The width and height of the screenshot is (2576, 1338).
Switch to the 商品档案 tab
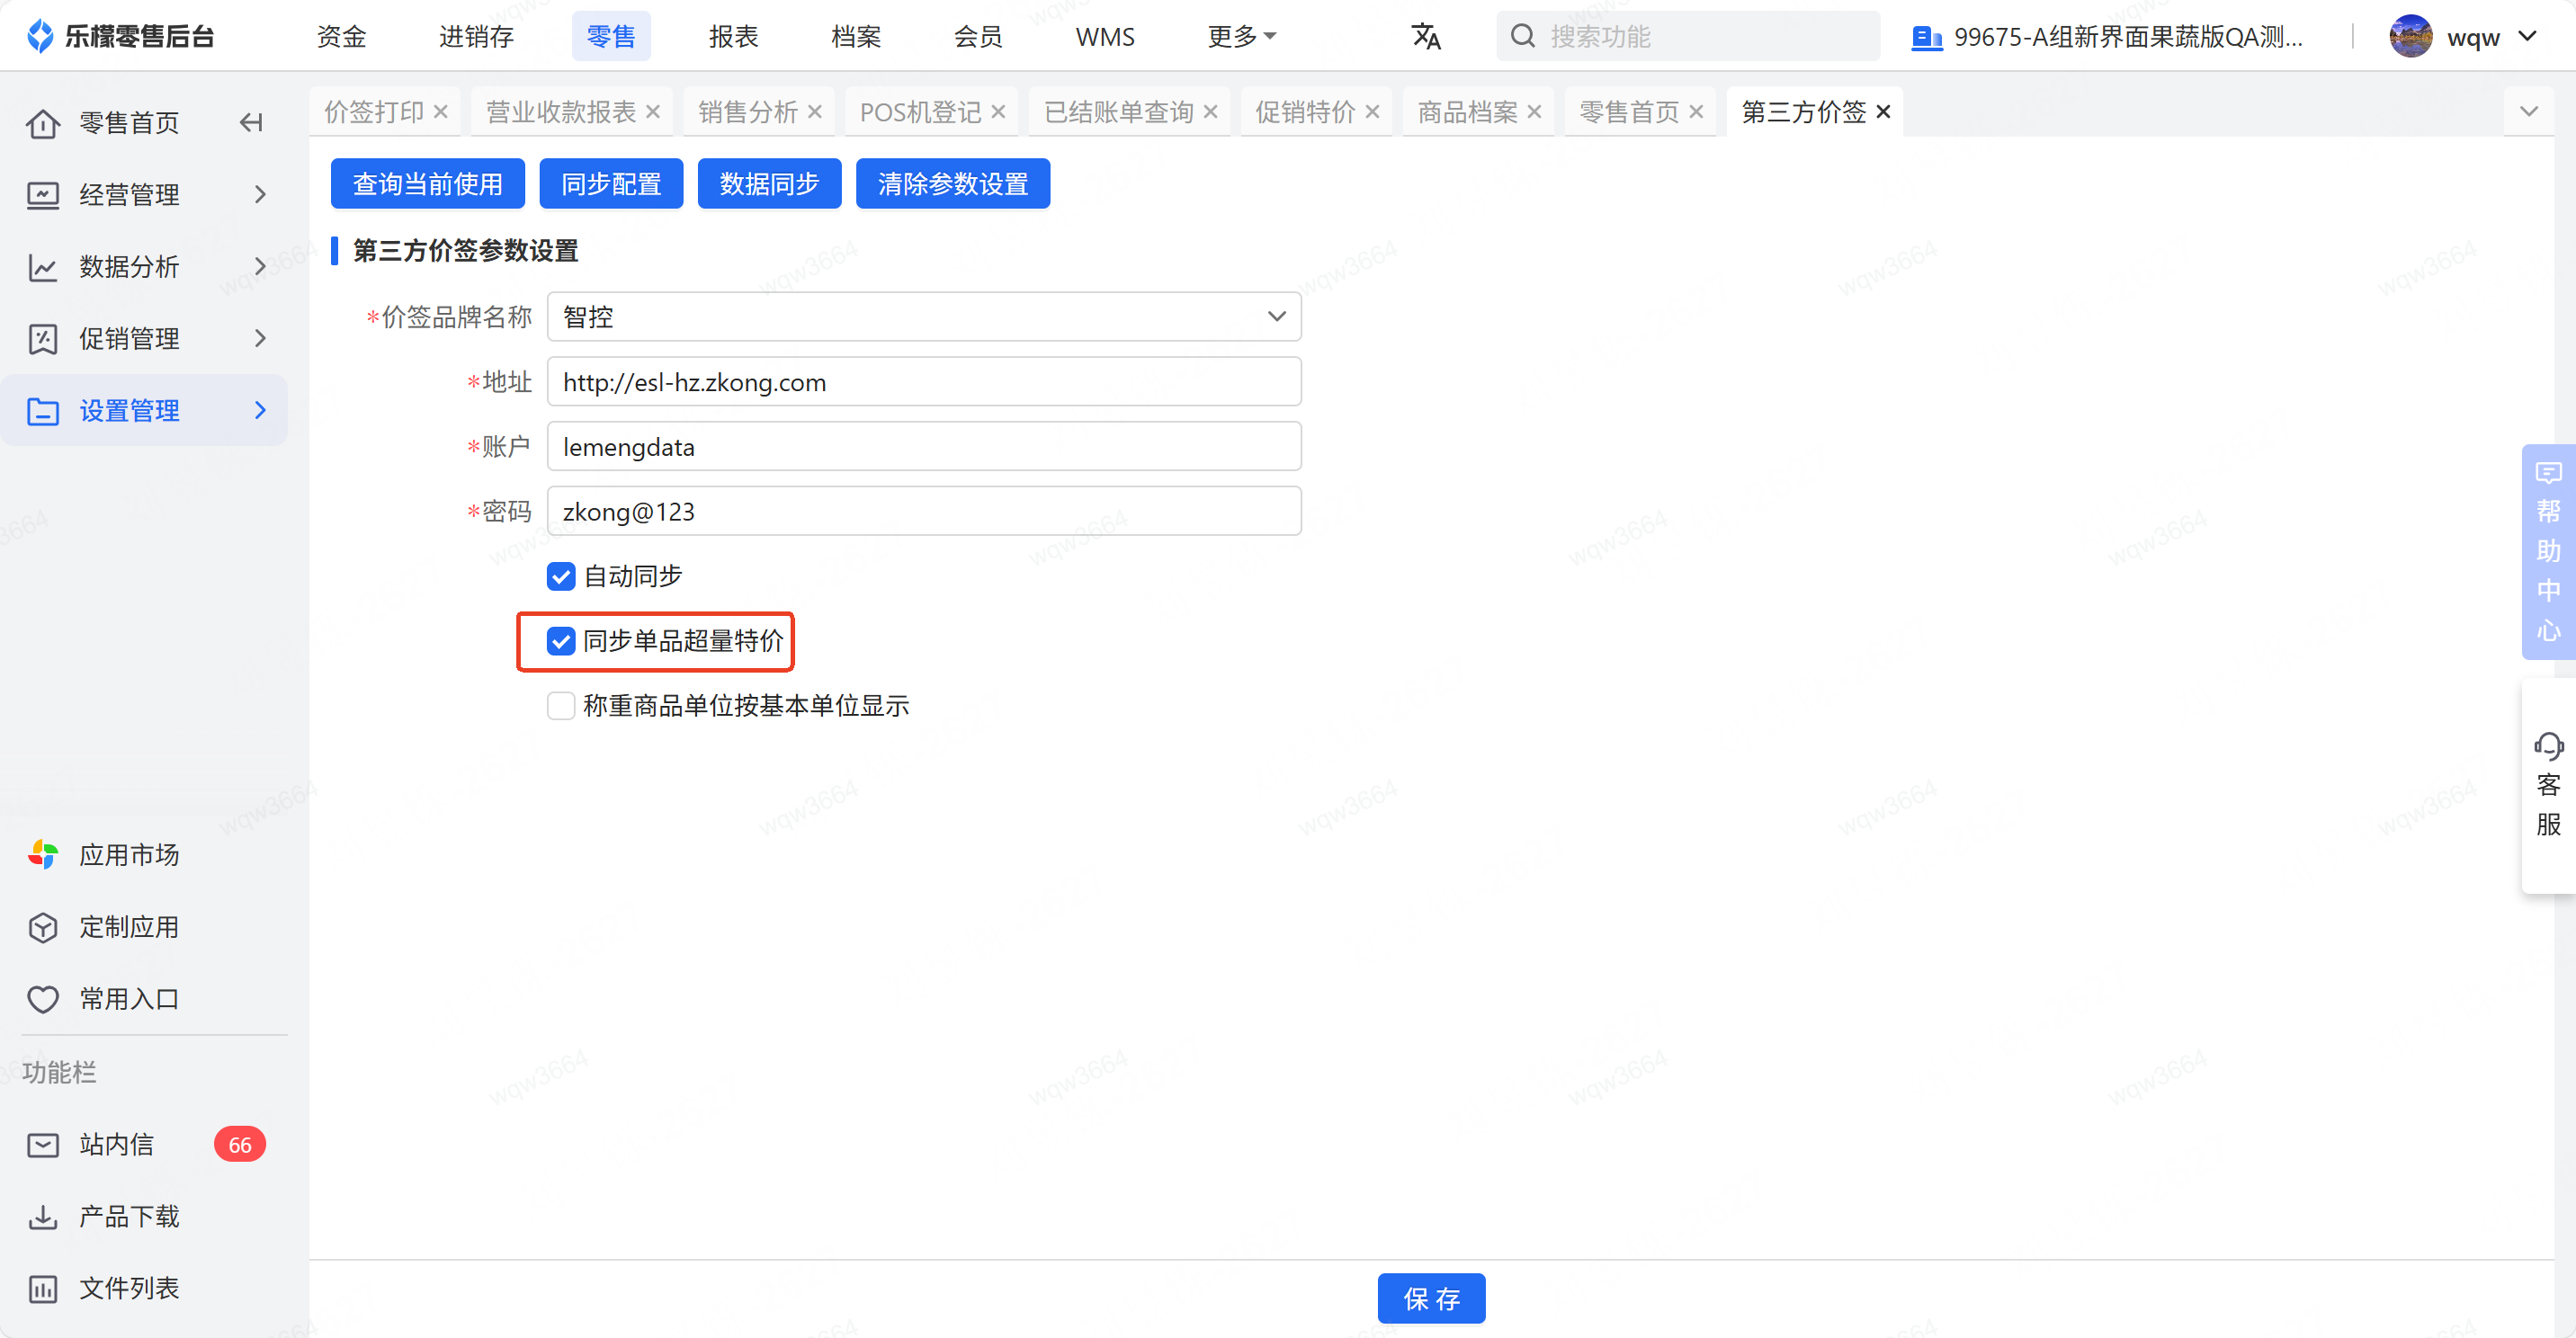coord(1467,112)
